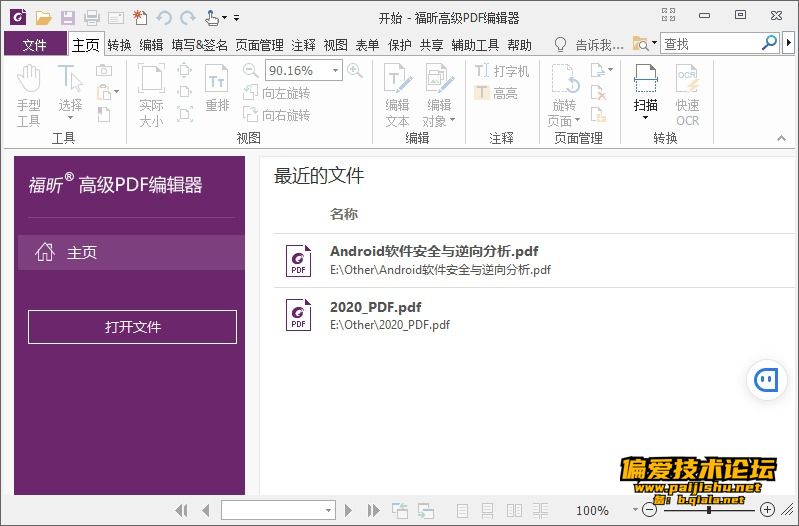Viewport: 799px width, 526px height.
Task: Click the Name (名称) column header
Action: tap(344, 214)
